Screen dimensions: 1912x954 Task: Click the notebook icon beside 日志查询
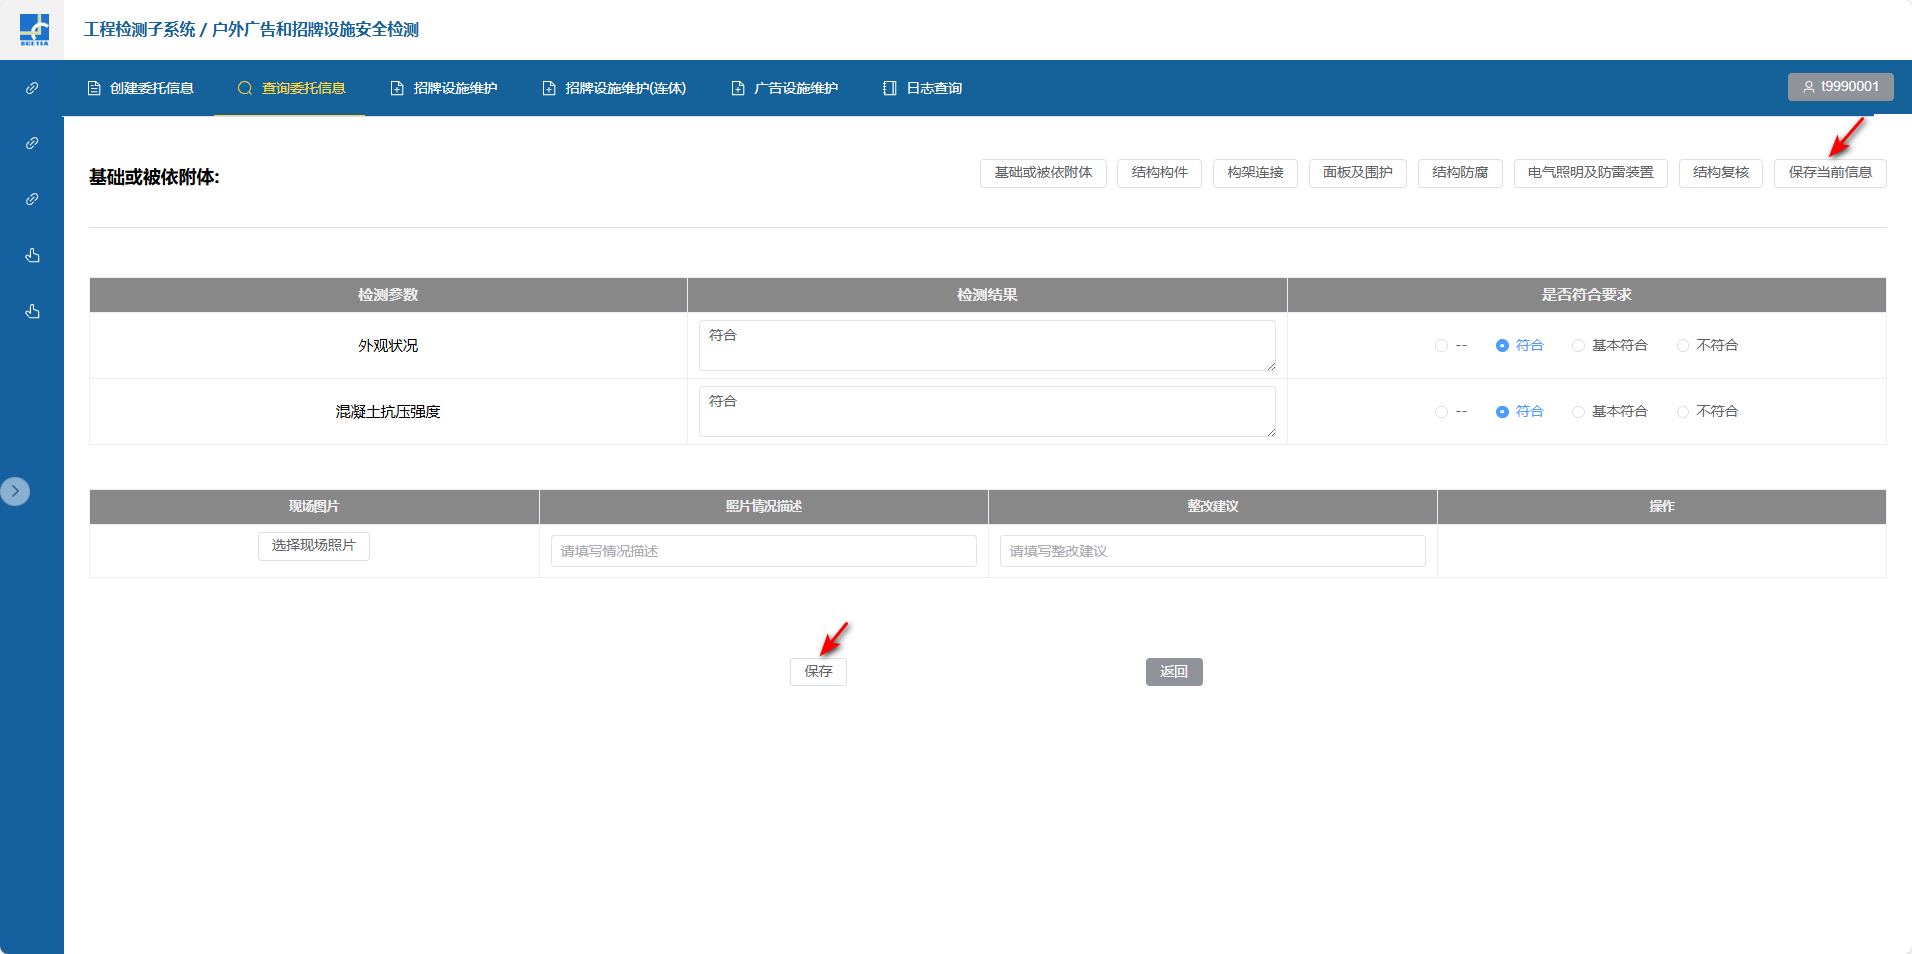click(889, 88)
